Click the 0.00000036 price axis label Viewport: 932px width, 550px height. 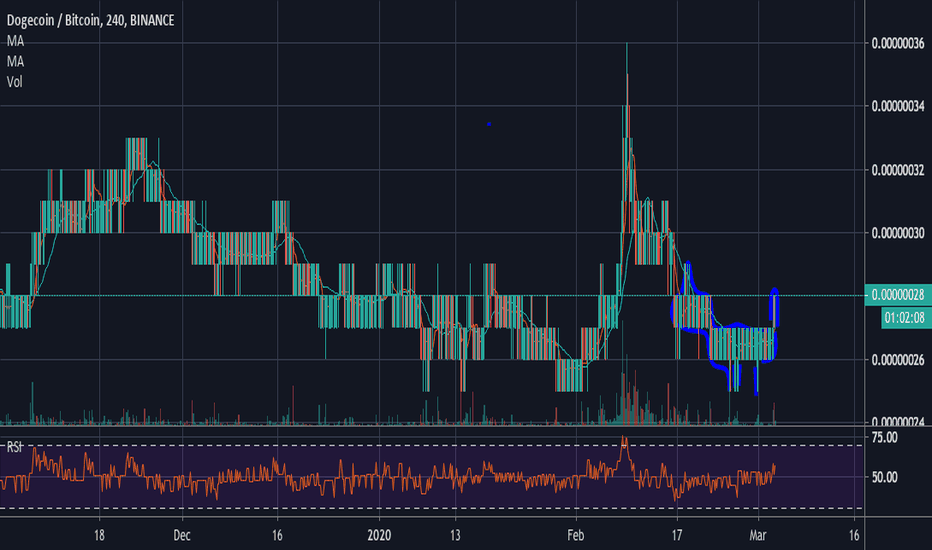coord(898,43)
